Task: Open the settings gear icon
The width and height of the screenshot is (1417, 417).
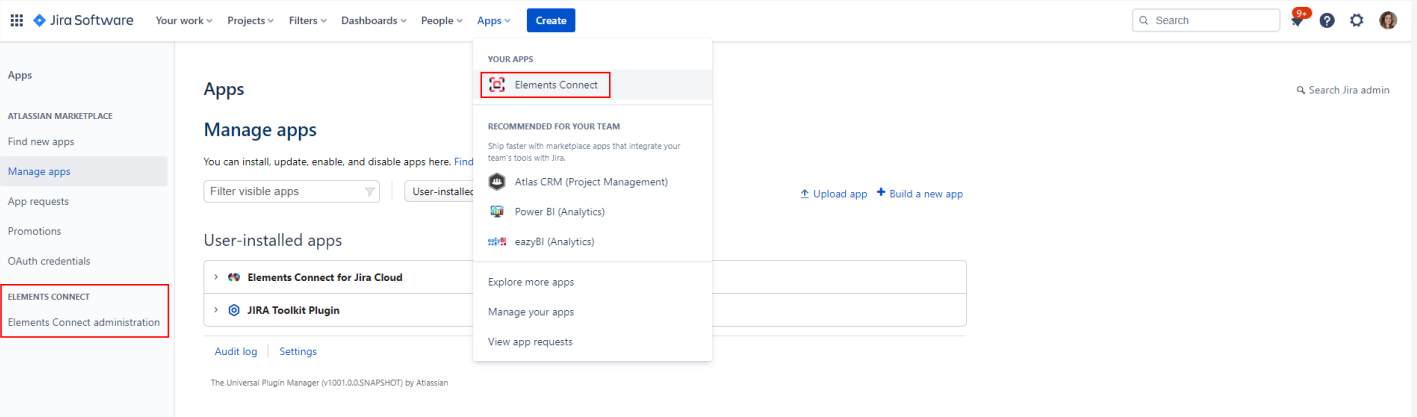Action: (x=1357, y=21)
